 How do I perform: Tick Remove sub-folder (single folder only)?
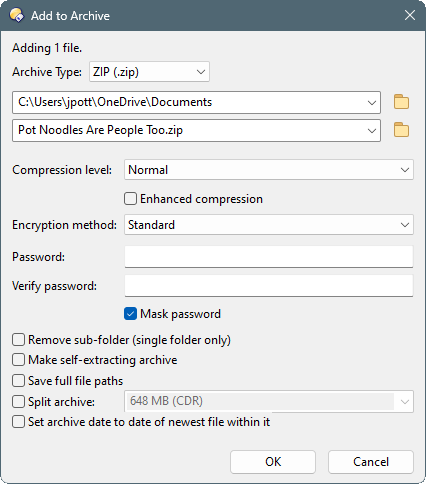(18, 340)
